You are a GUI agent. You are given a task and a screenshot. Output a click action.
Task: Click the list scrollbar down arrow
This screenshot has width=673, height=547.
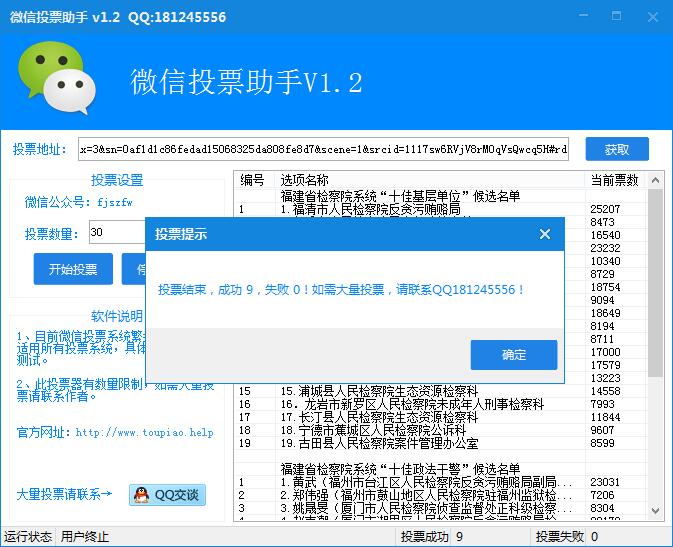(655, 511)
